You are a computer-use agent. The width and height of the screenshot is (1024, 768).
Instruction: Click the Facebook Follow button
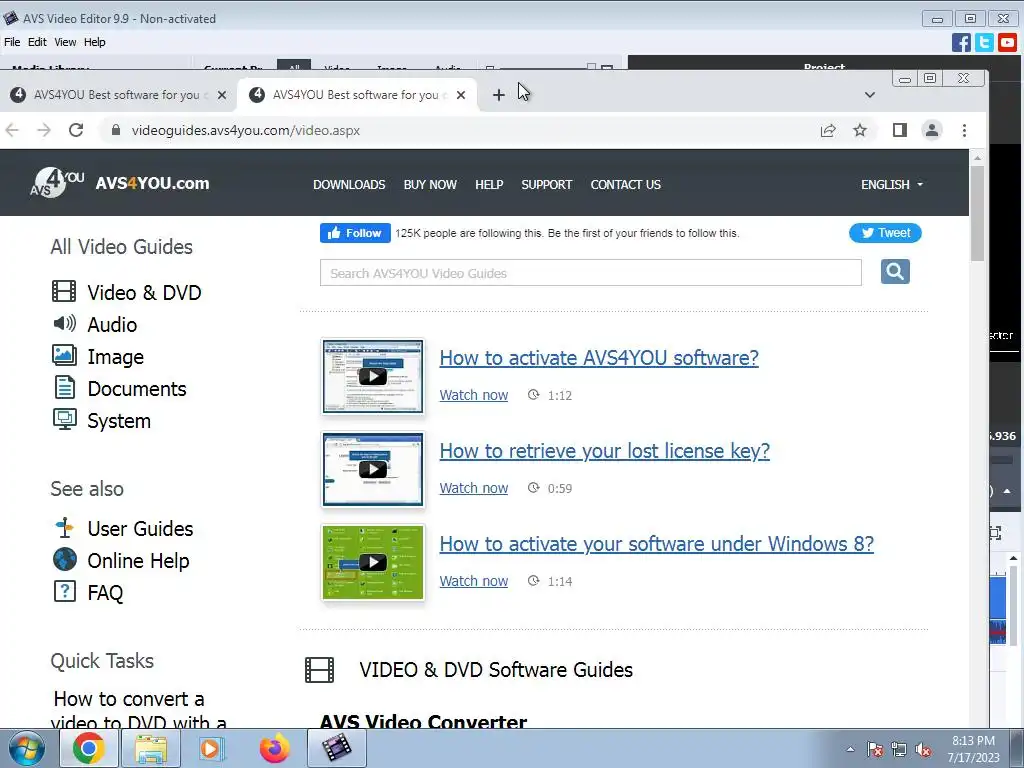(x=355, y=233)
